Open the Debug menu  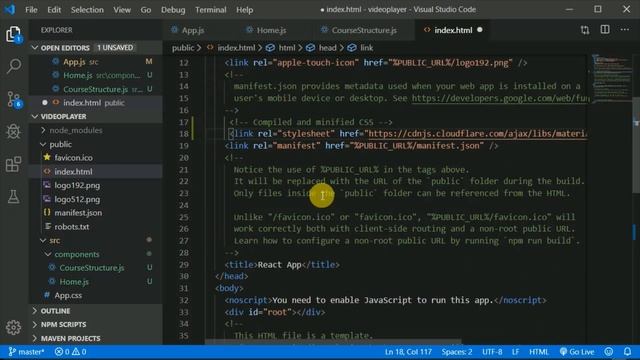(173, 10)
